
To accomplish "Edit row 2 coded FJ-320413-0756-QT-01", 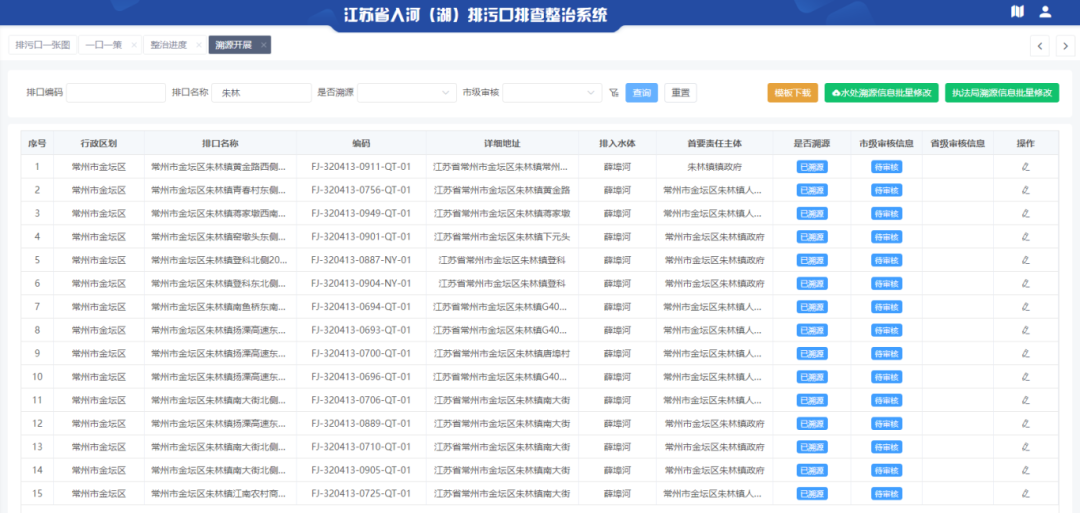I will (x=1026, y=190).
